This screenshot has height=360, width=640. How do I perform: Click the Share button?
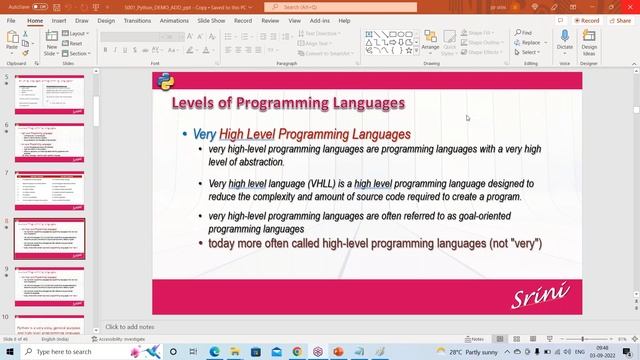pos(620,21)
